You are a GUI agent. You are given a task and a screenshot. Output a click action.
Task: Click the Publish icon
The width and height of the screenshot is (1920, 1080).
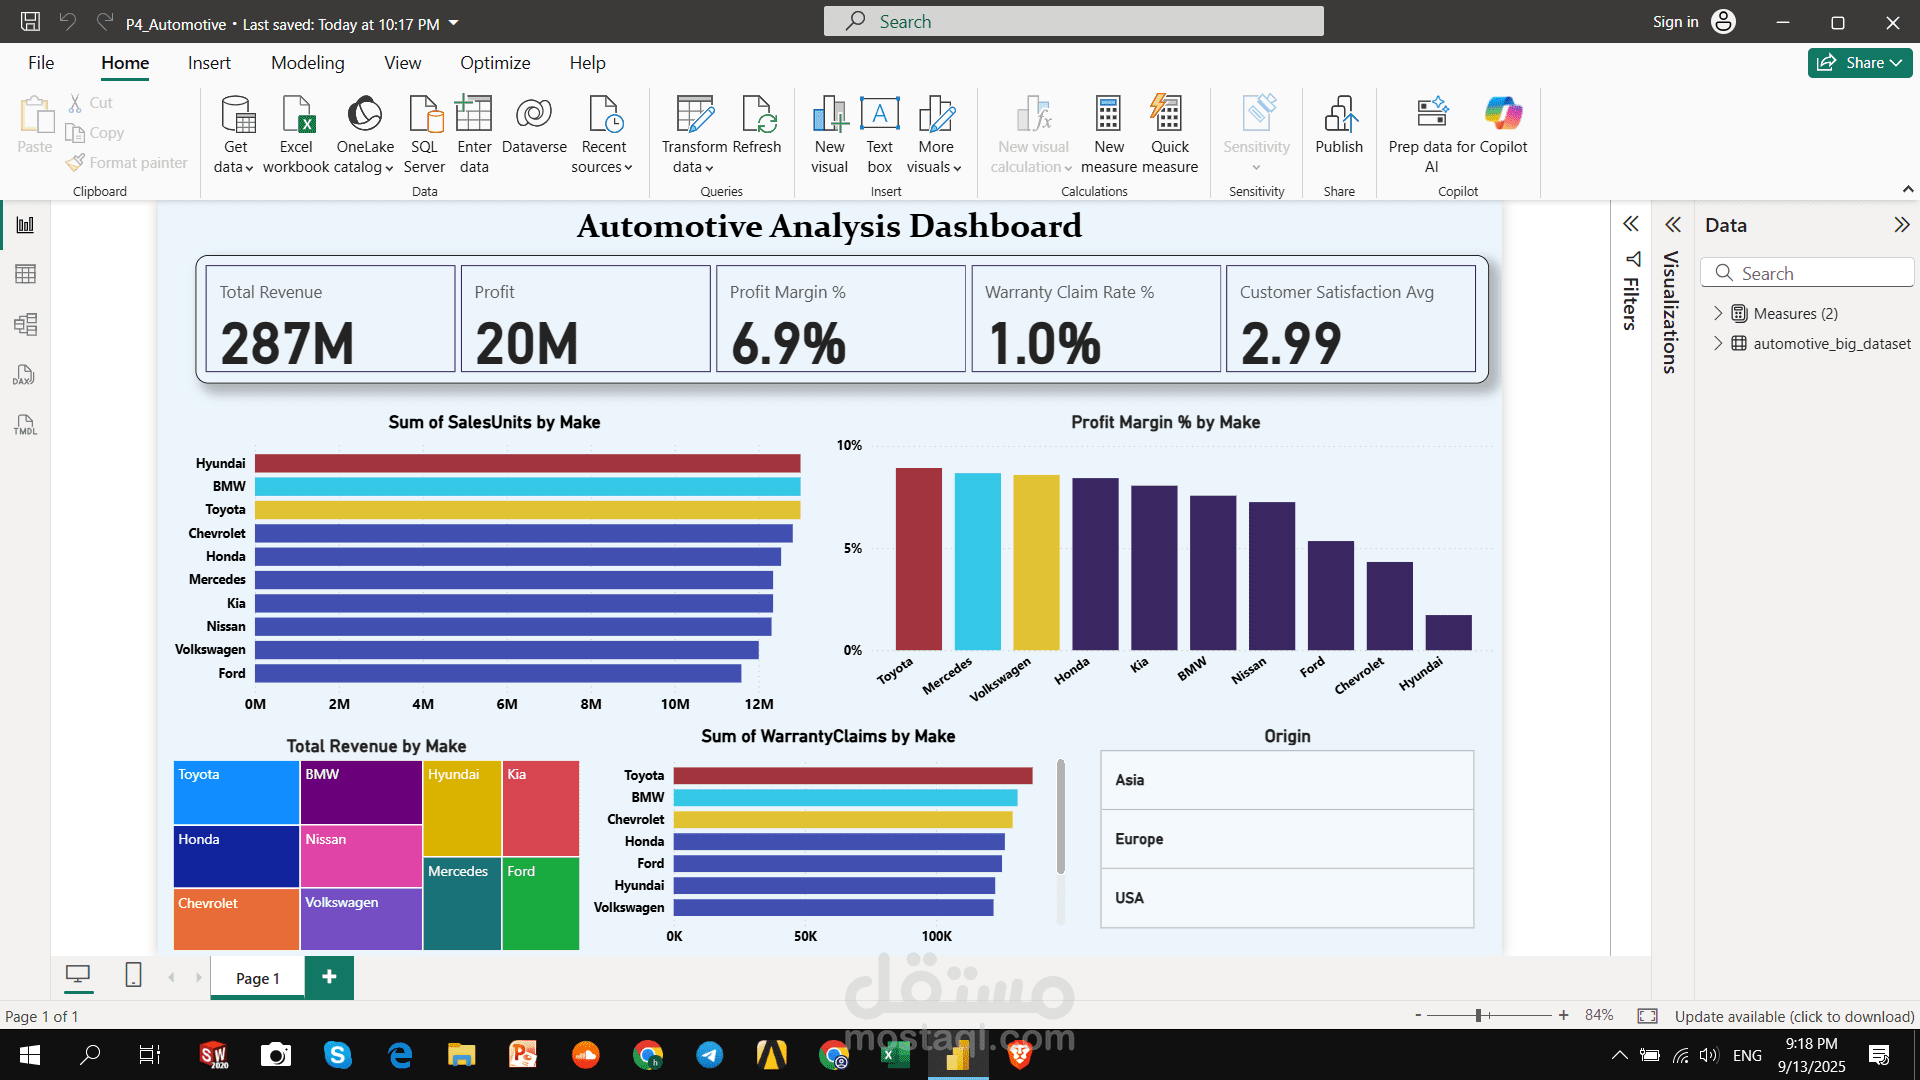coord(1339,116)
